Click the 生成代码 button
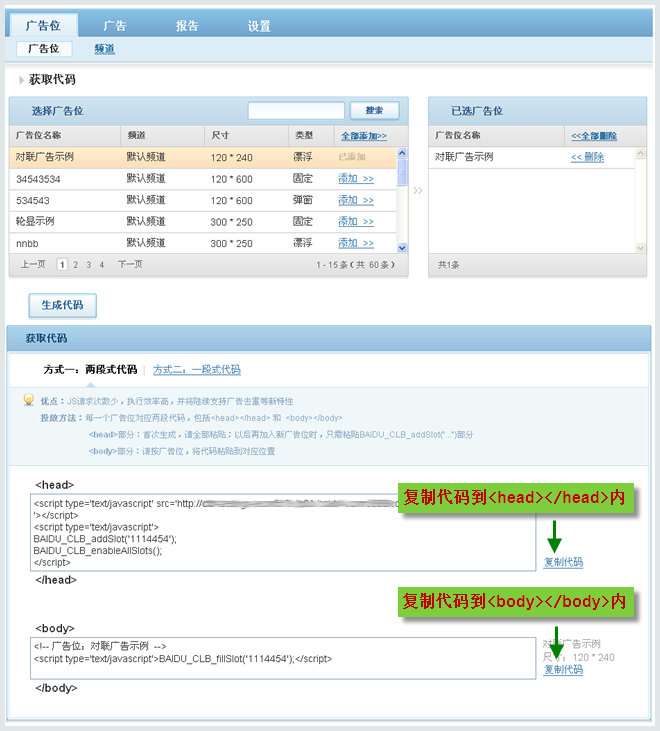This screenshot has width=660, height=731. tap(62, 305)
